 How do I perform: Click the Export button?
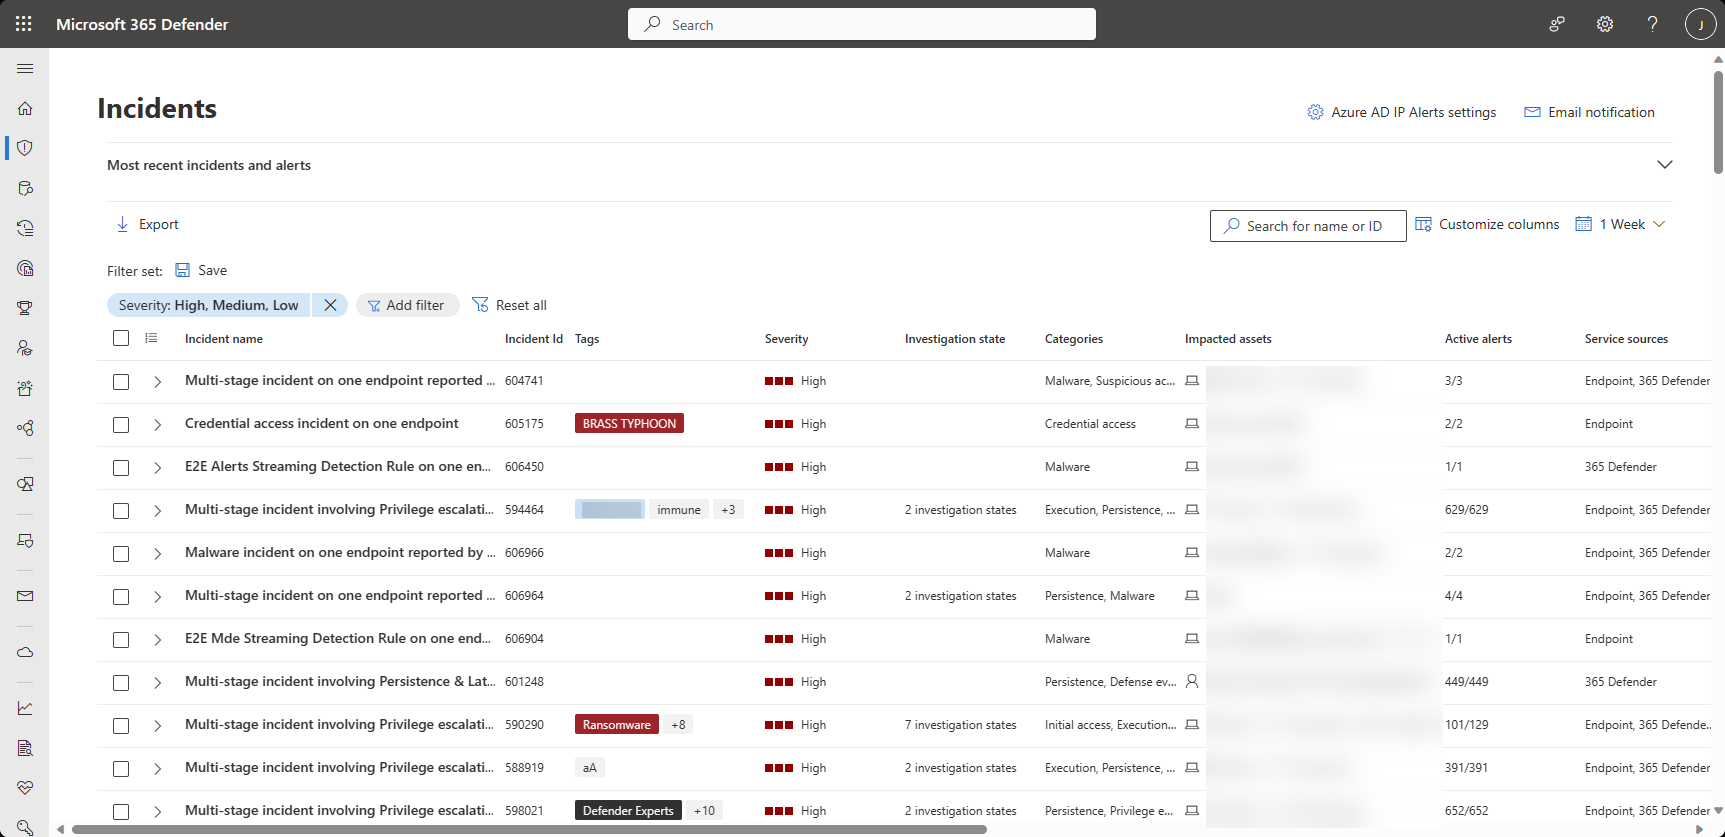pos(148,224)
